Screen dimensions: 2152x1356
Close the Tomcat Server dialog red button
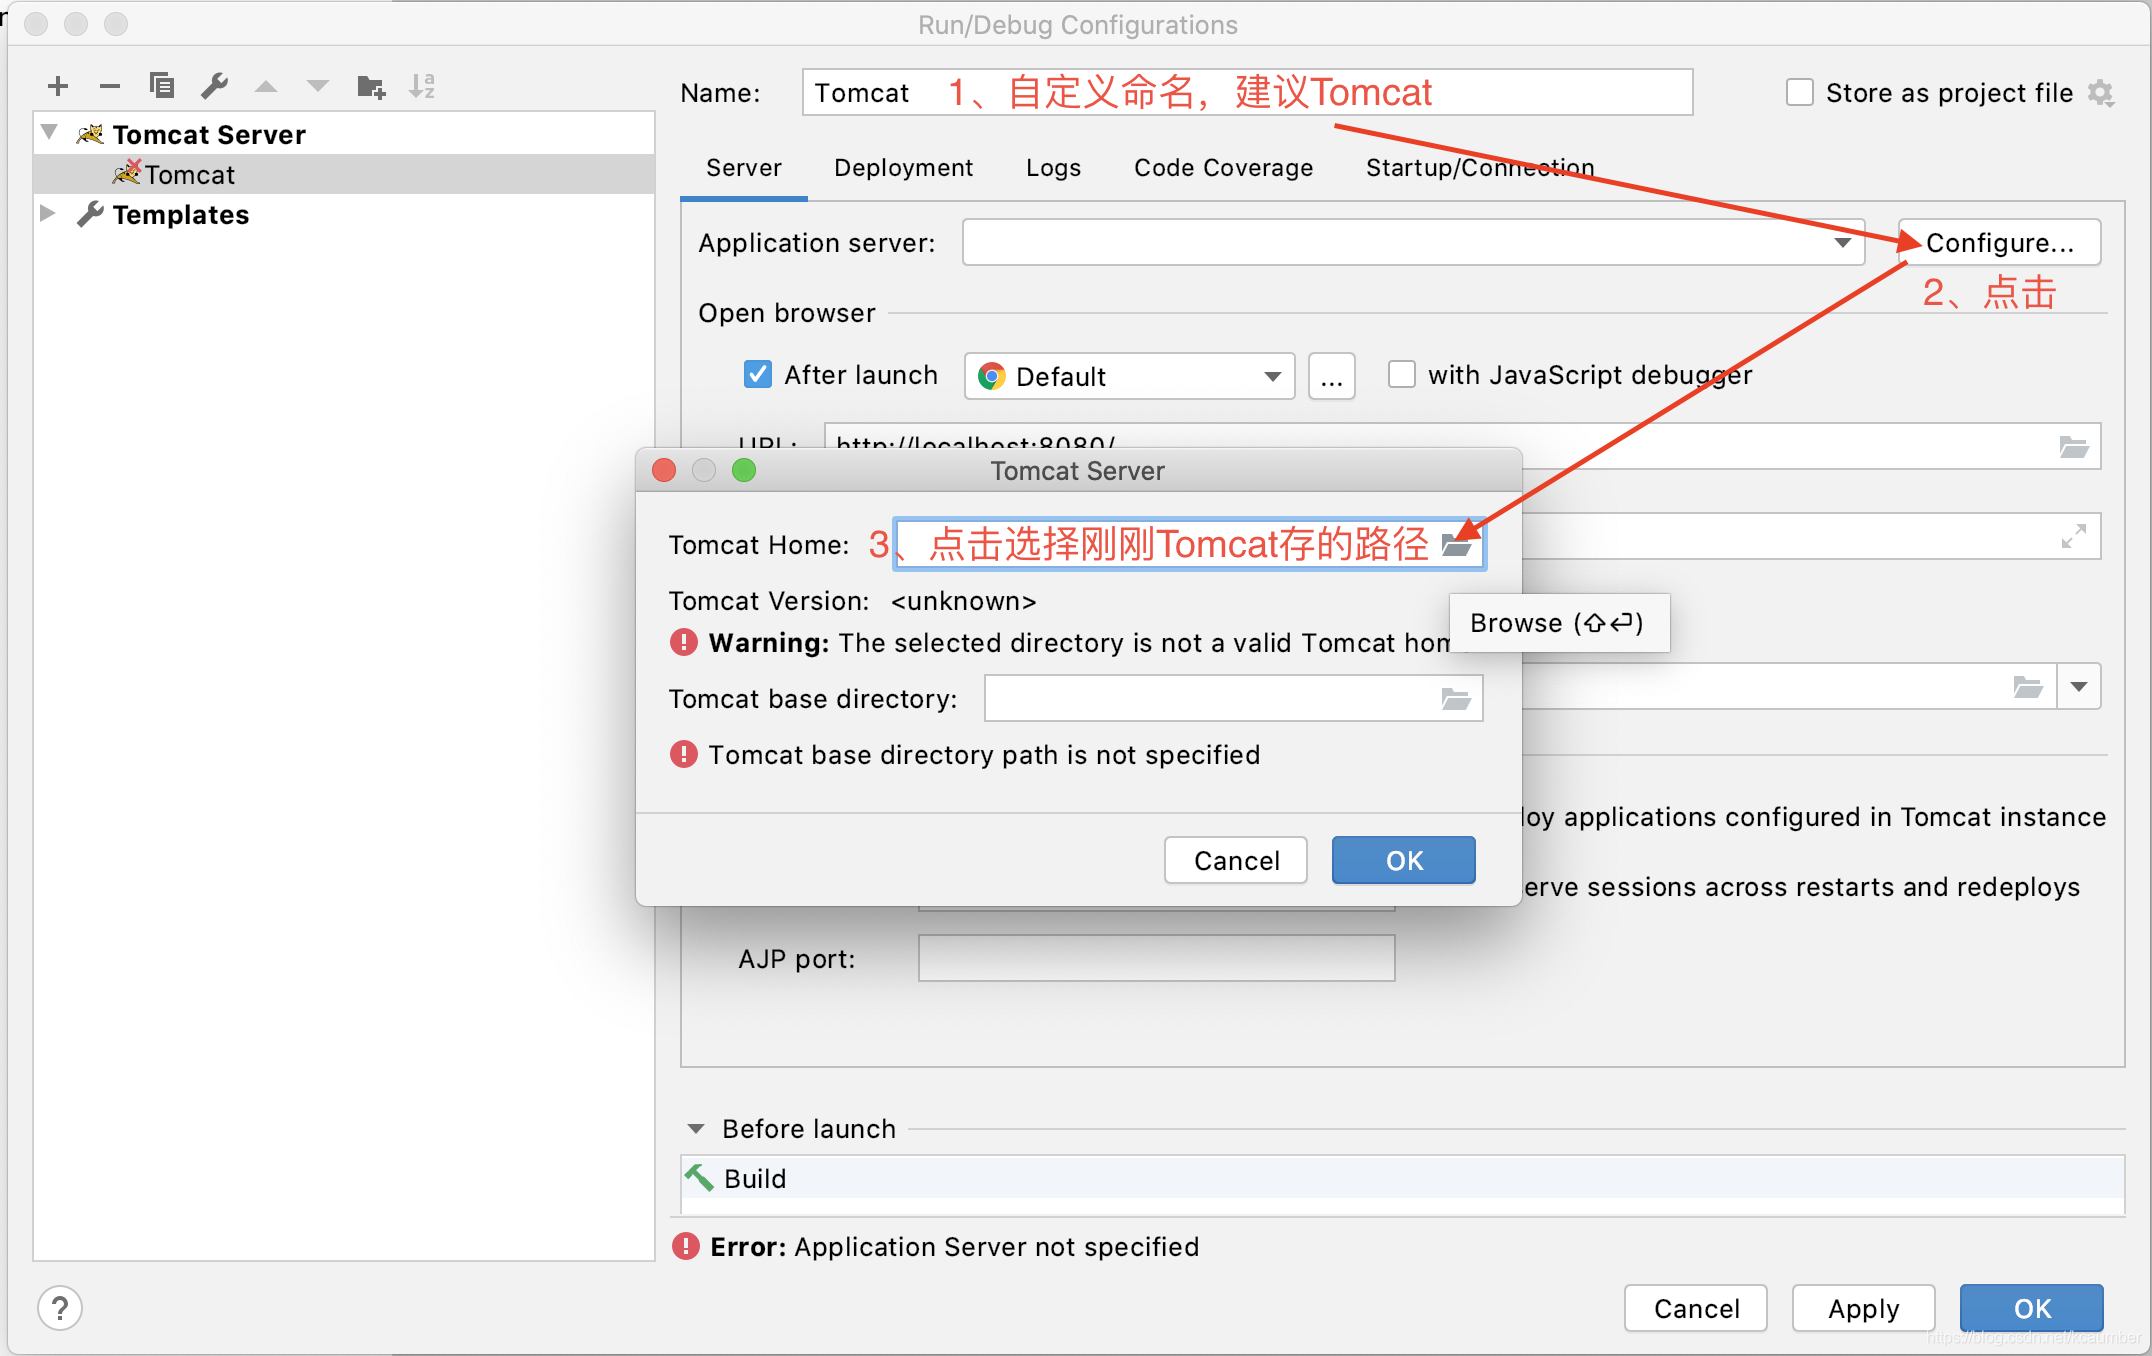pyautogui.click(x=664, y=470)
